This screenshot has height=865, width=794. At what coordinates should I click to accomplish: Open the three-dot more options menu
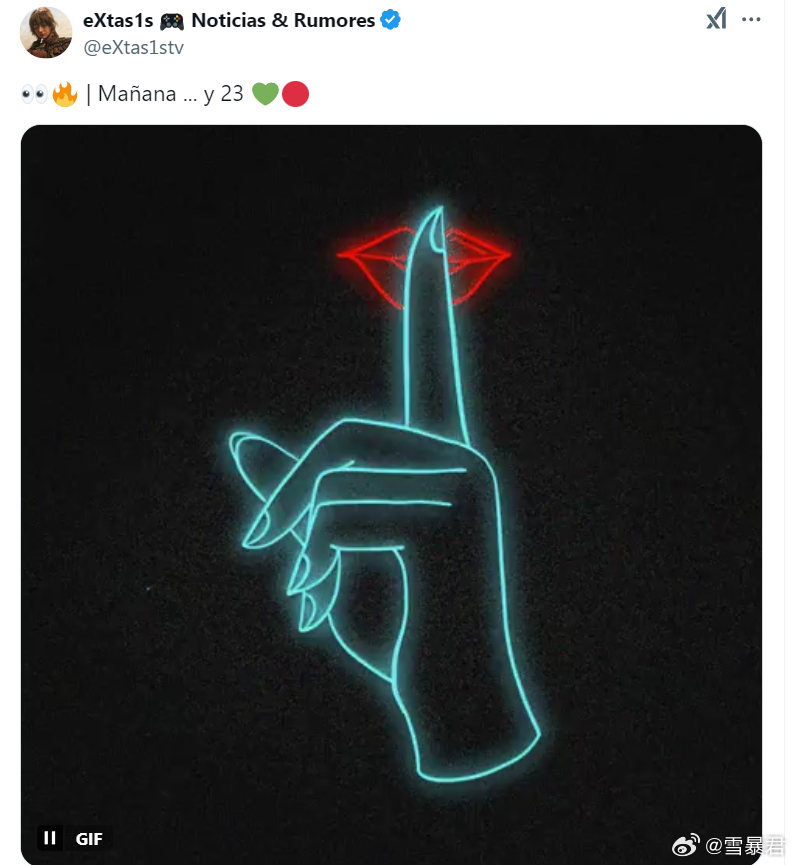coord(751,19)
